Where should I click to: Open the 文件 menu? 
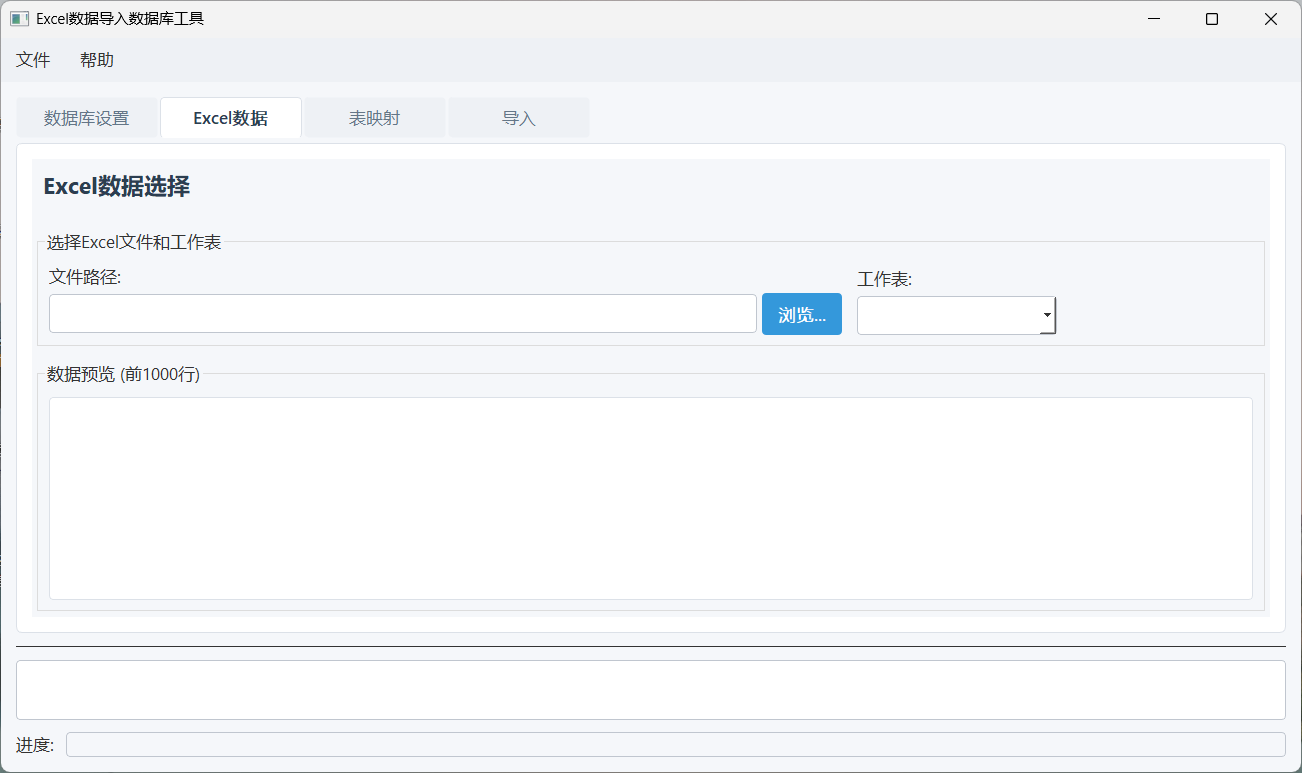33,60
